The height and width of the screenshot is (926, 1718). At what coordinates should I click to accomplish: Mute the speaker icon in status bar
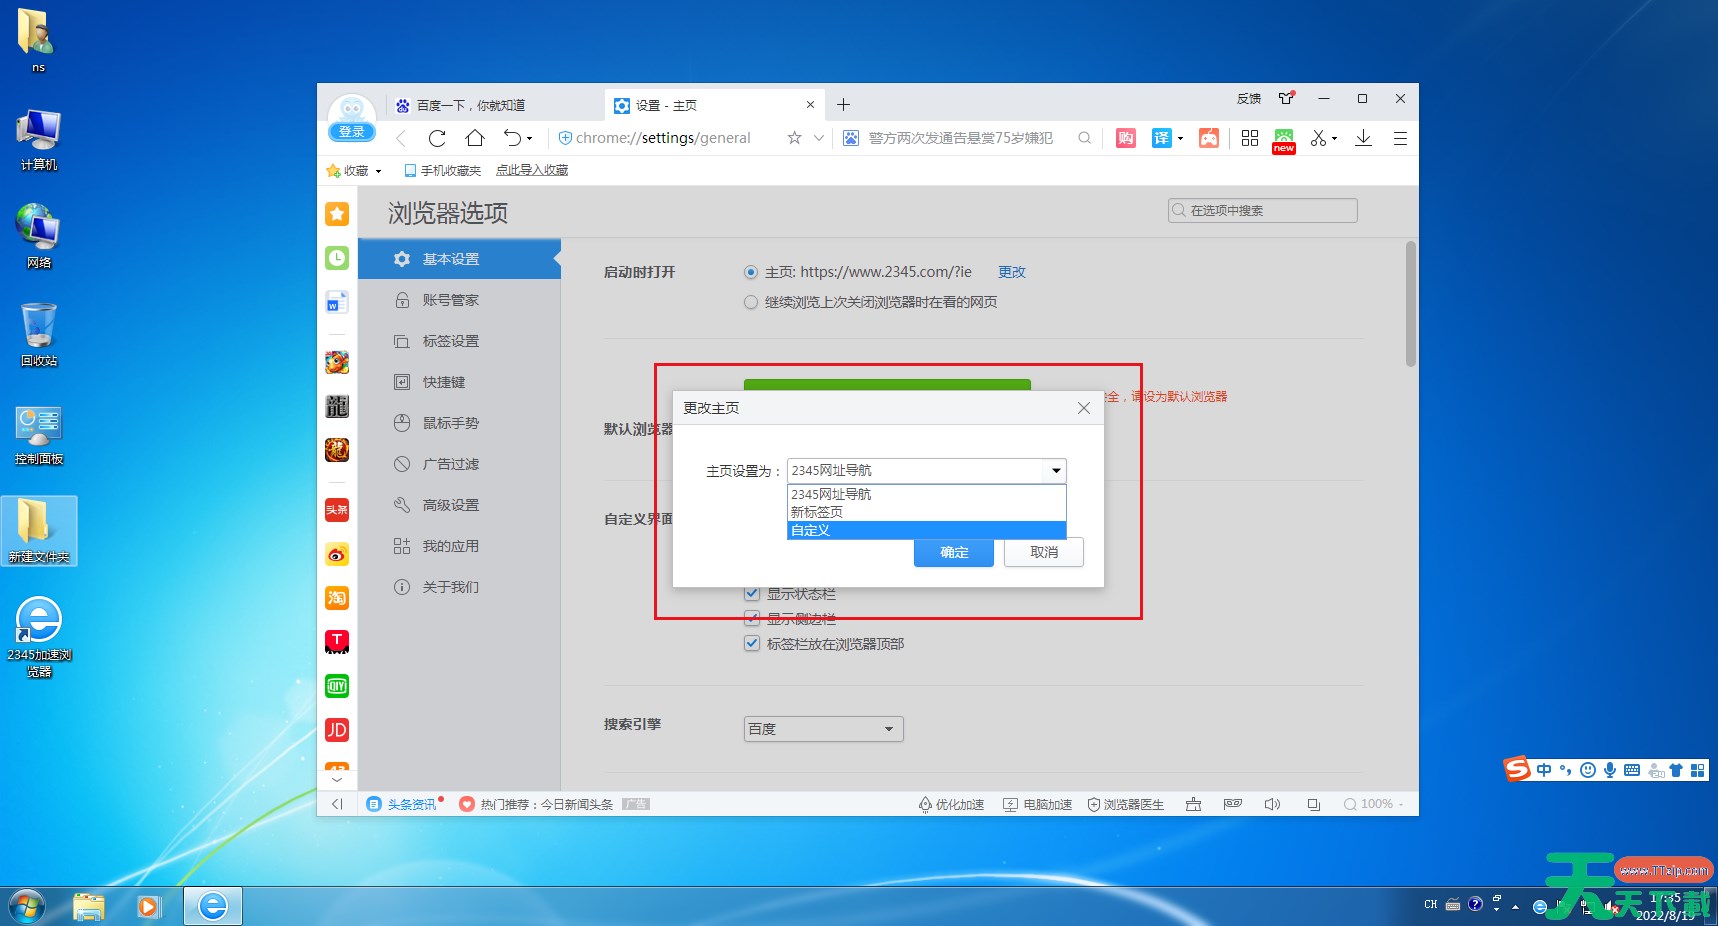pyautogui.click(x=1272, y=804)
